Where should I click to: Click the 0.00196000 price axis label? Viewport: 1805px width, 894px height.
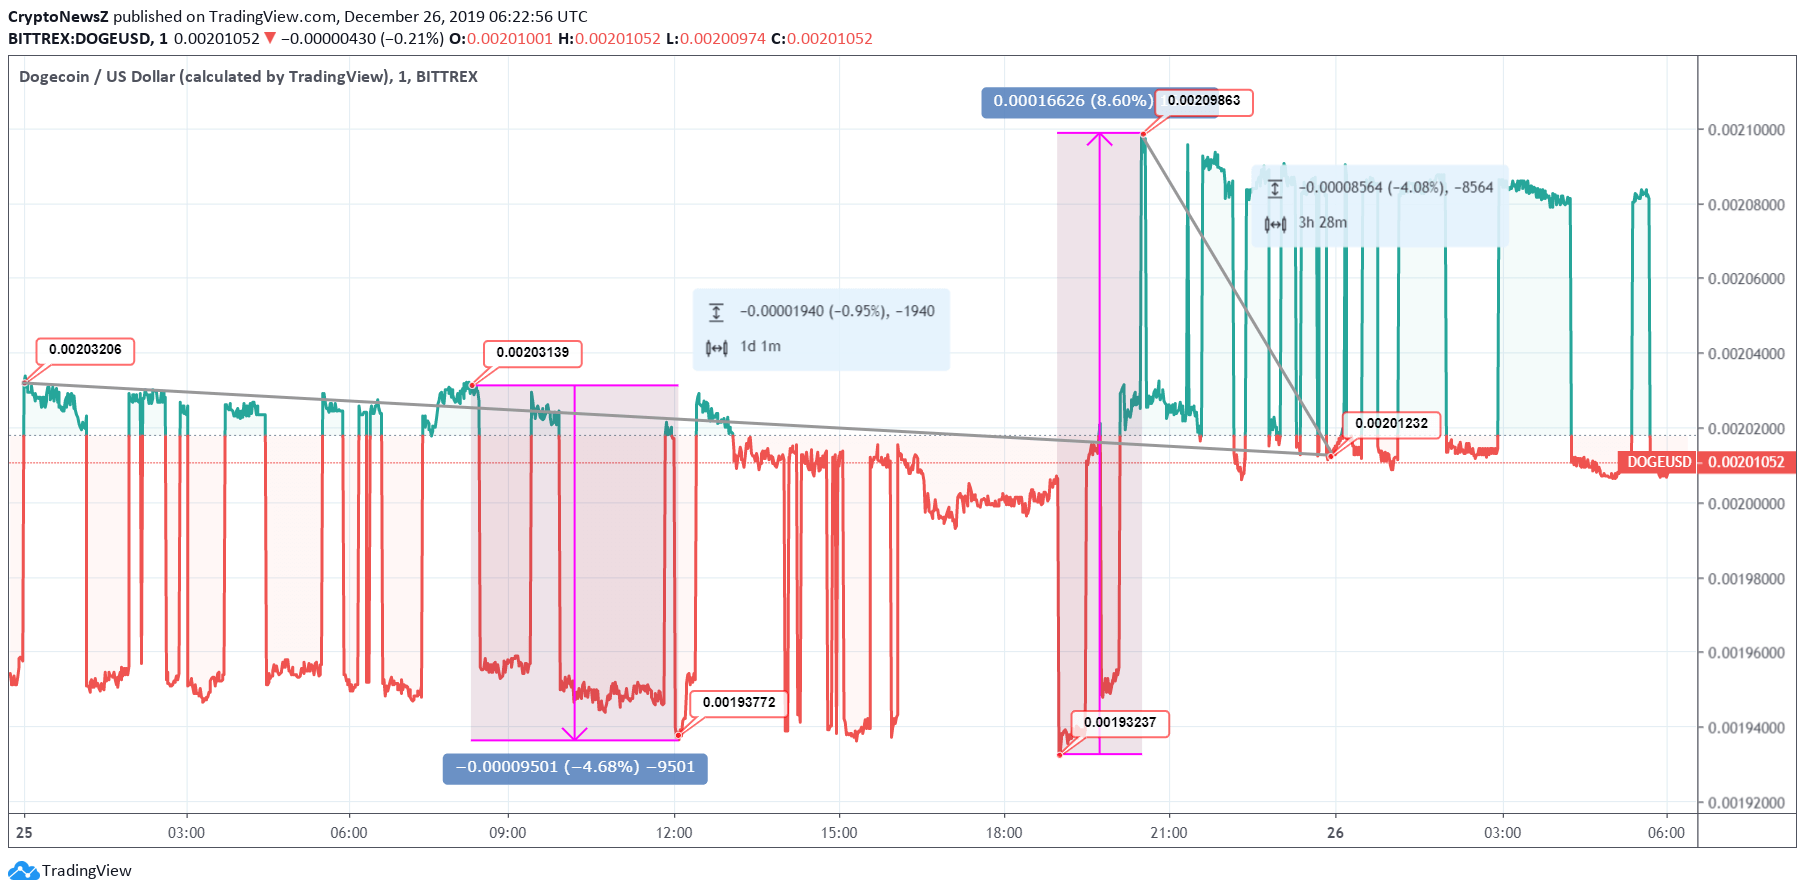(1746, 653)
